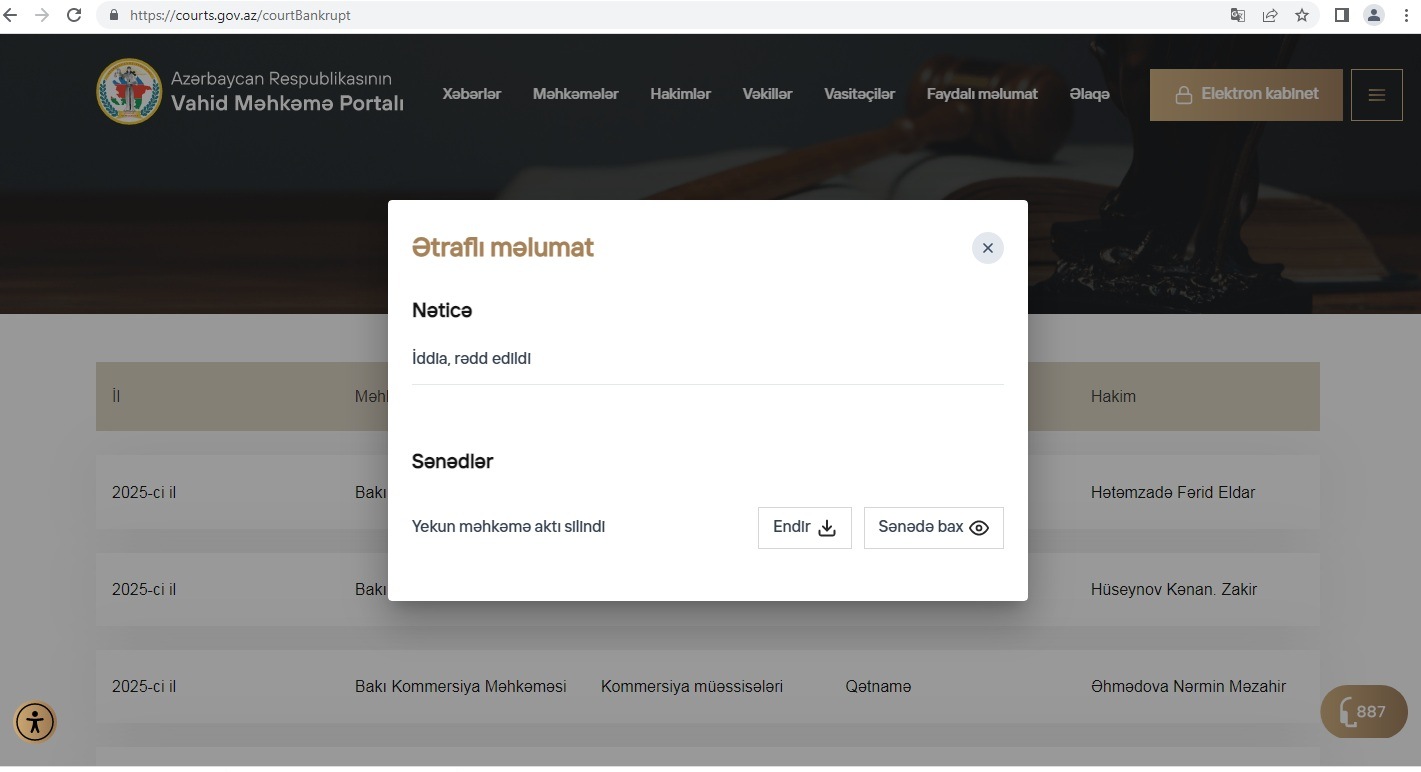Reload the page in browser
The height and width of the screenshot is (772, 1421).
pyautogui.click(x=73, y=15)
